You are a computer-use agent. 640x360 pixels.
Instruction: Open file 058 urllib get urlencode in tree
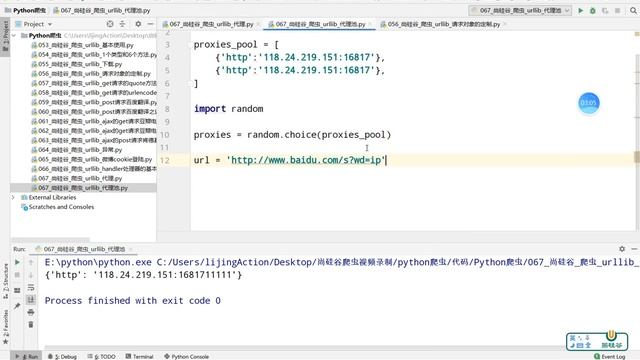[x=94, y=93]
